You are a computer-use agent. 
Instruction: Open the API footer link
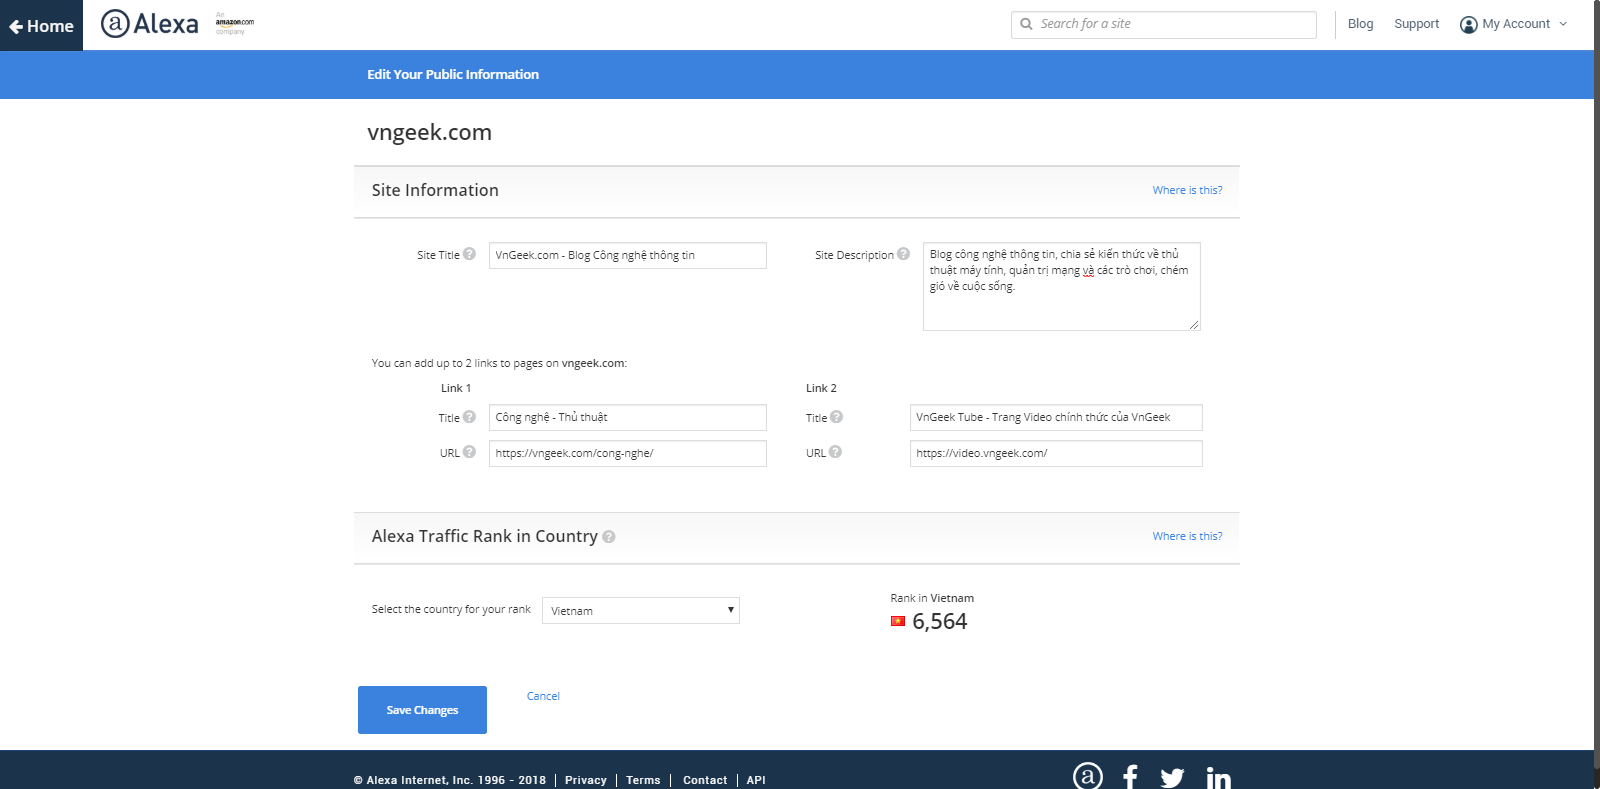tap(756, 780)
